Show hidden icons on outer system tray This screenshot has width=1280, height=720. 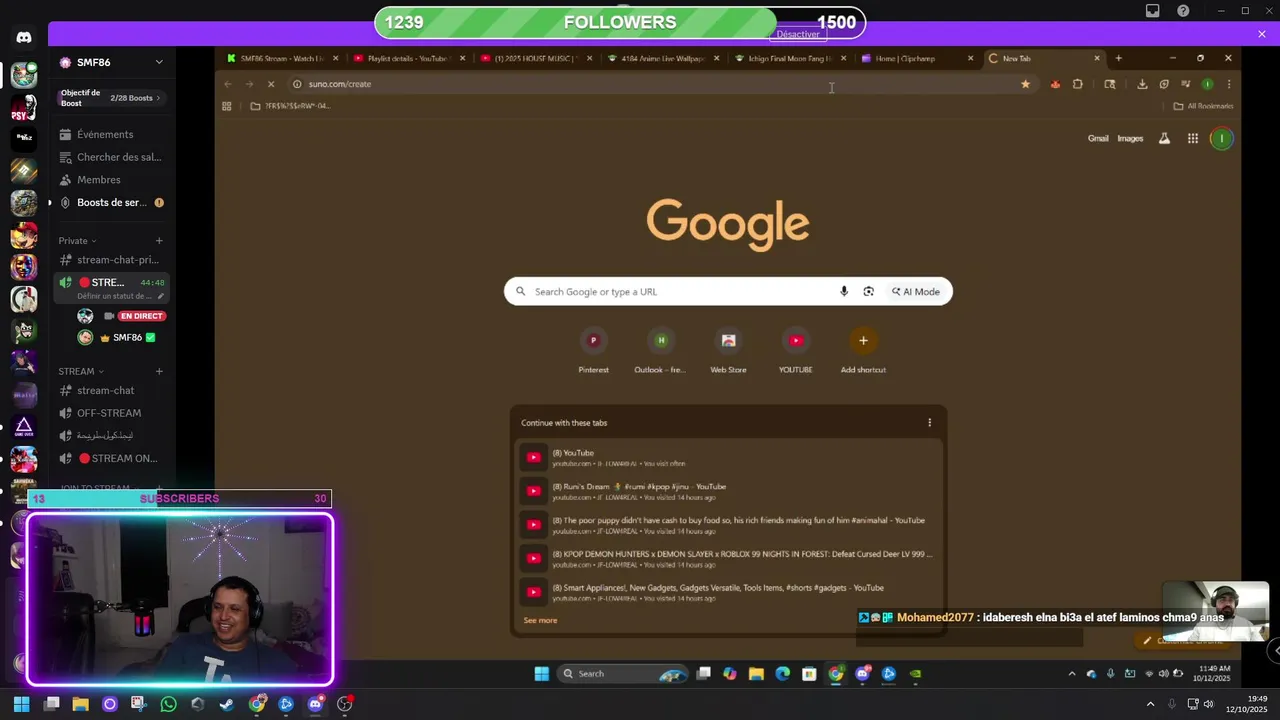pyautogui.click(x=1150, y=704)
